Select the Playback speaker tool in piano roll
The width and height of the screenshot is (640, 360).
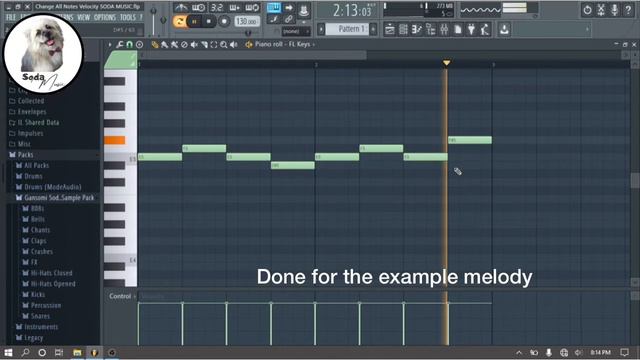point(233,44)
